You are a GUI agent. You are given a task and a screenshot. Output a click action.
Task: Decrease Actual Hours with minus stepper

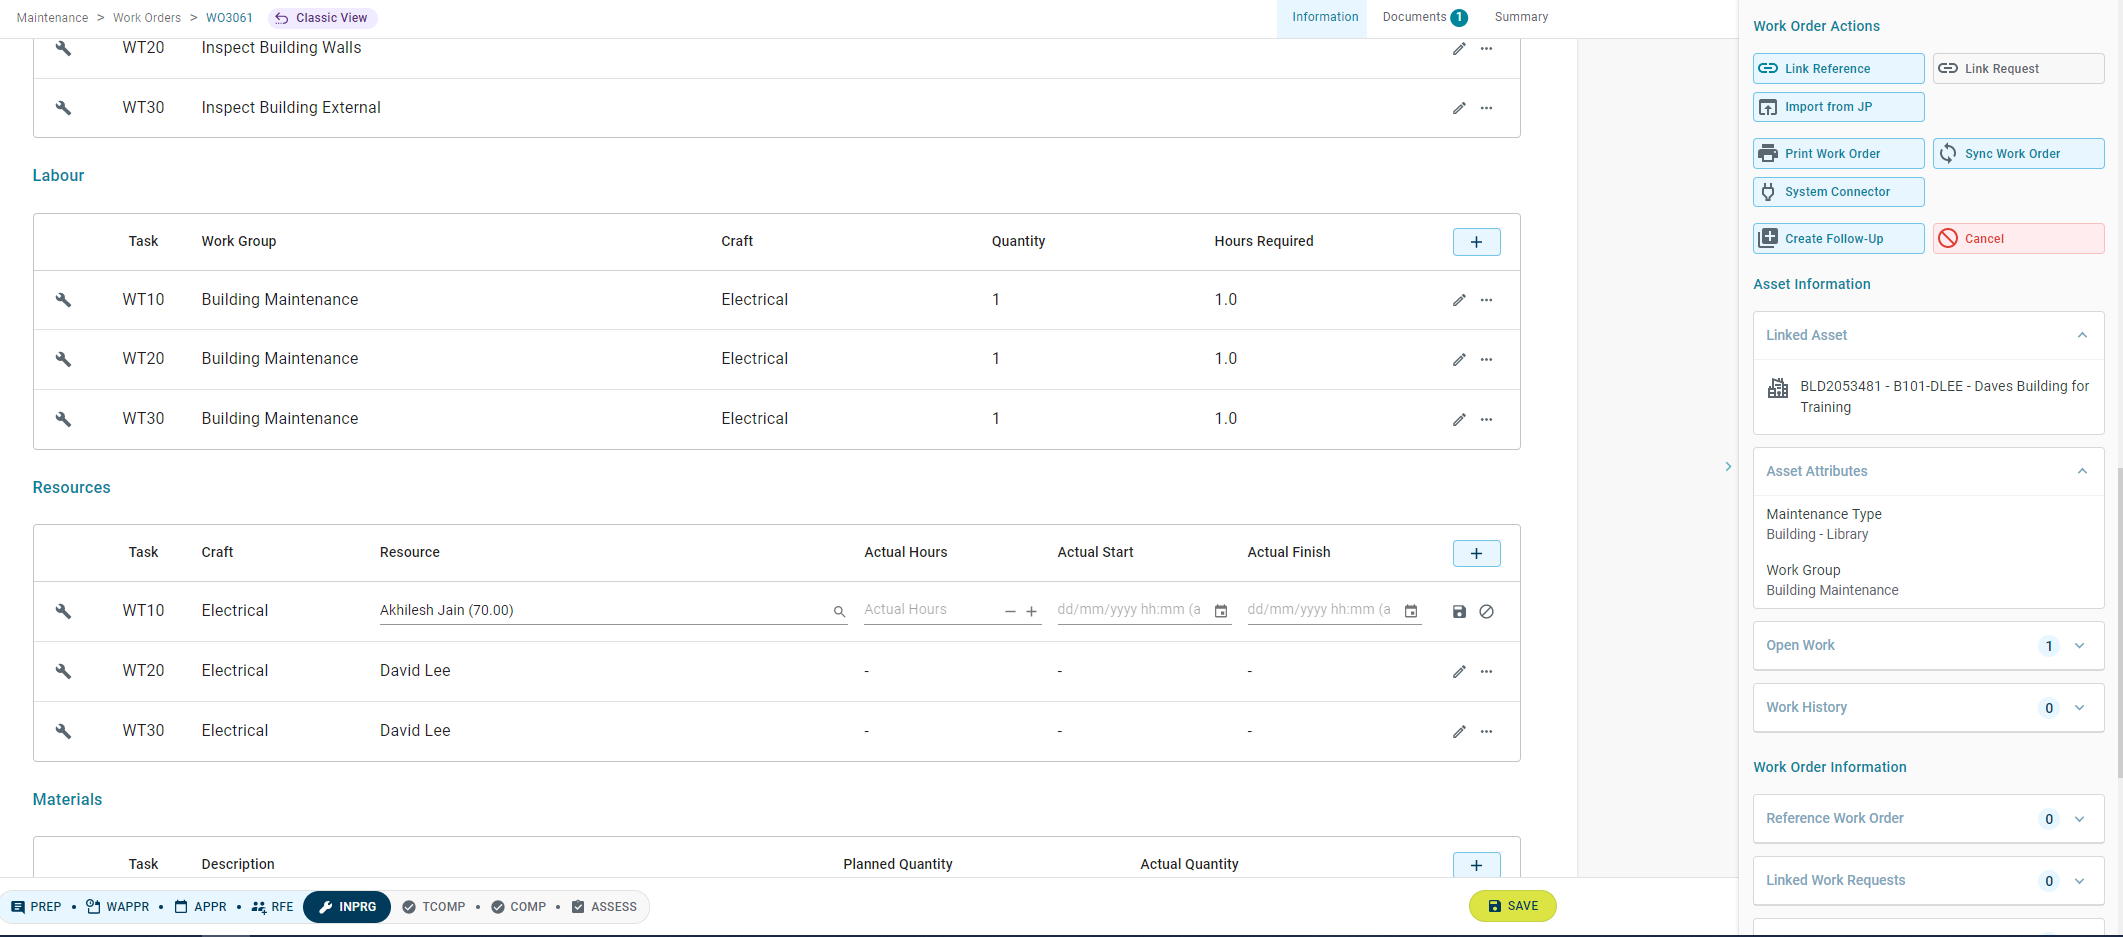[x=1010, y=611]
